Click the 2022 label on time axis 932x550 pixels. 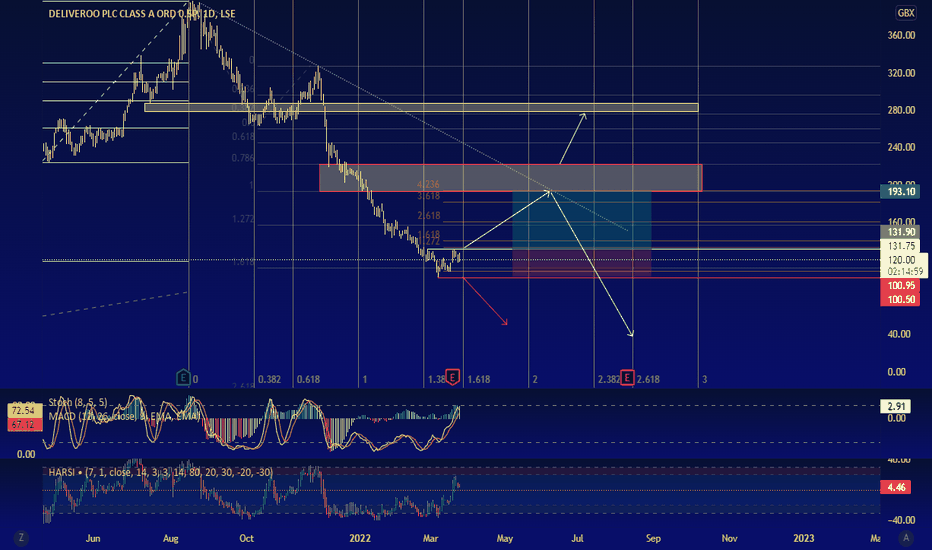(x=360, y=538)
